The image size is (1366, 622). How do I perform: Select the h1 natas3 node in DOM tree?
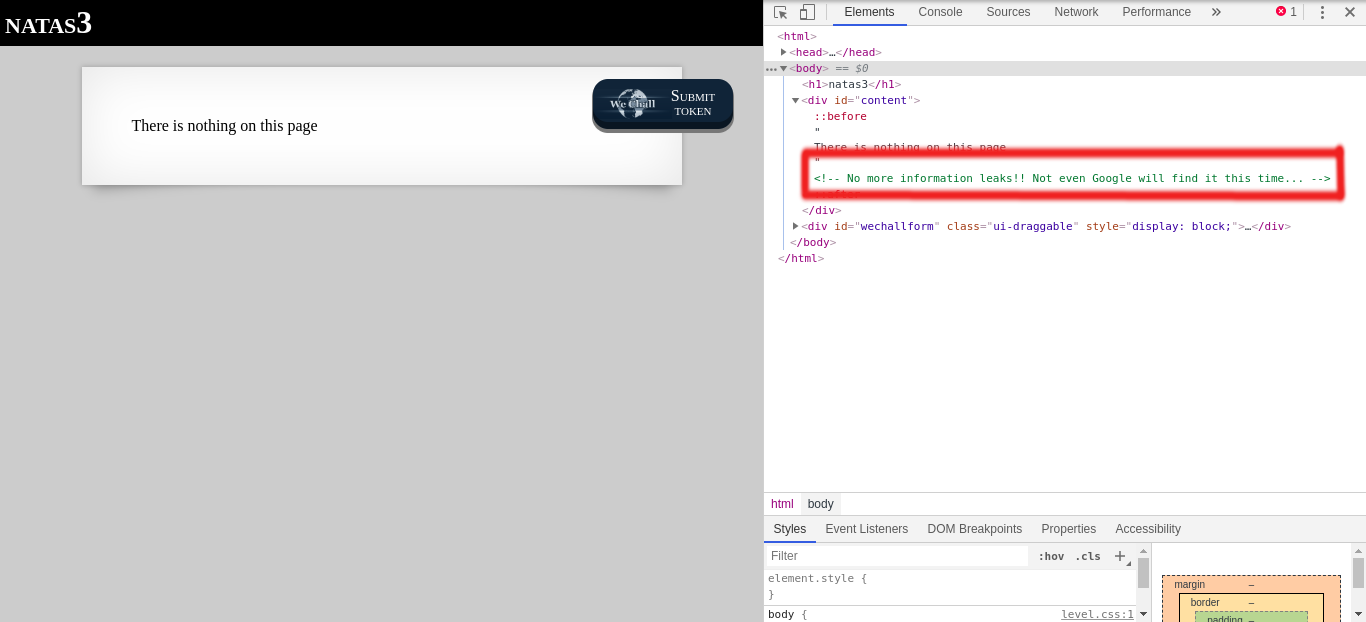851,84
